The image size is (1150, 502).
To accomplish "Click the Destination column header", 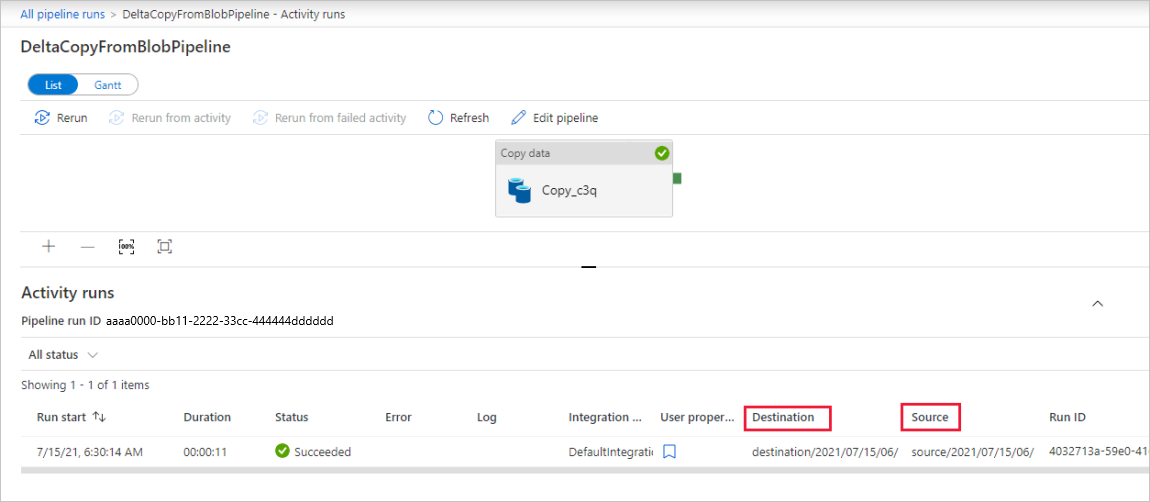I will 787,417.
